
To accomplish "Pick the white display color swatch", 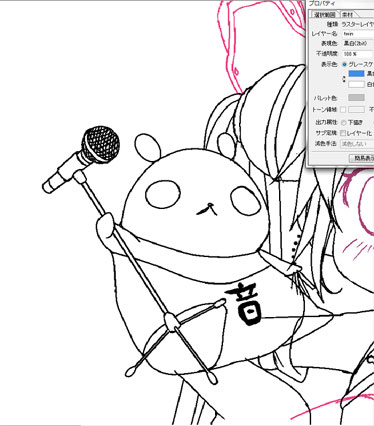I will point(356,84).
